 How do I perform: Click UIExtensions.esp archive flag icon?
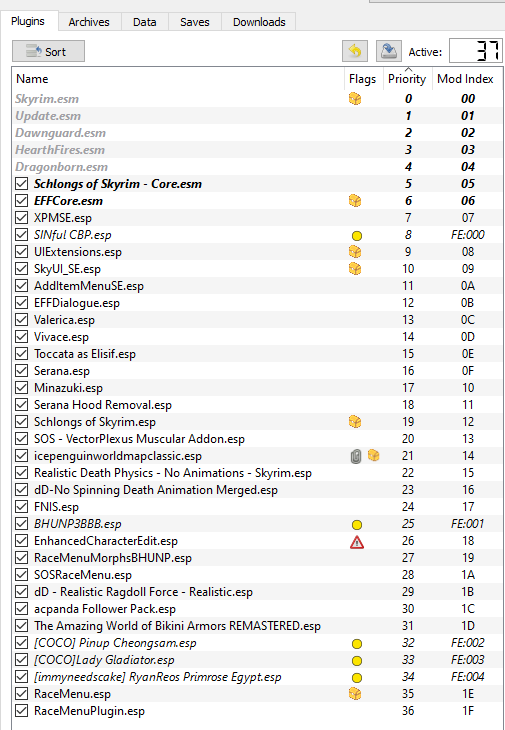coord(355,252)
